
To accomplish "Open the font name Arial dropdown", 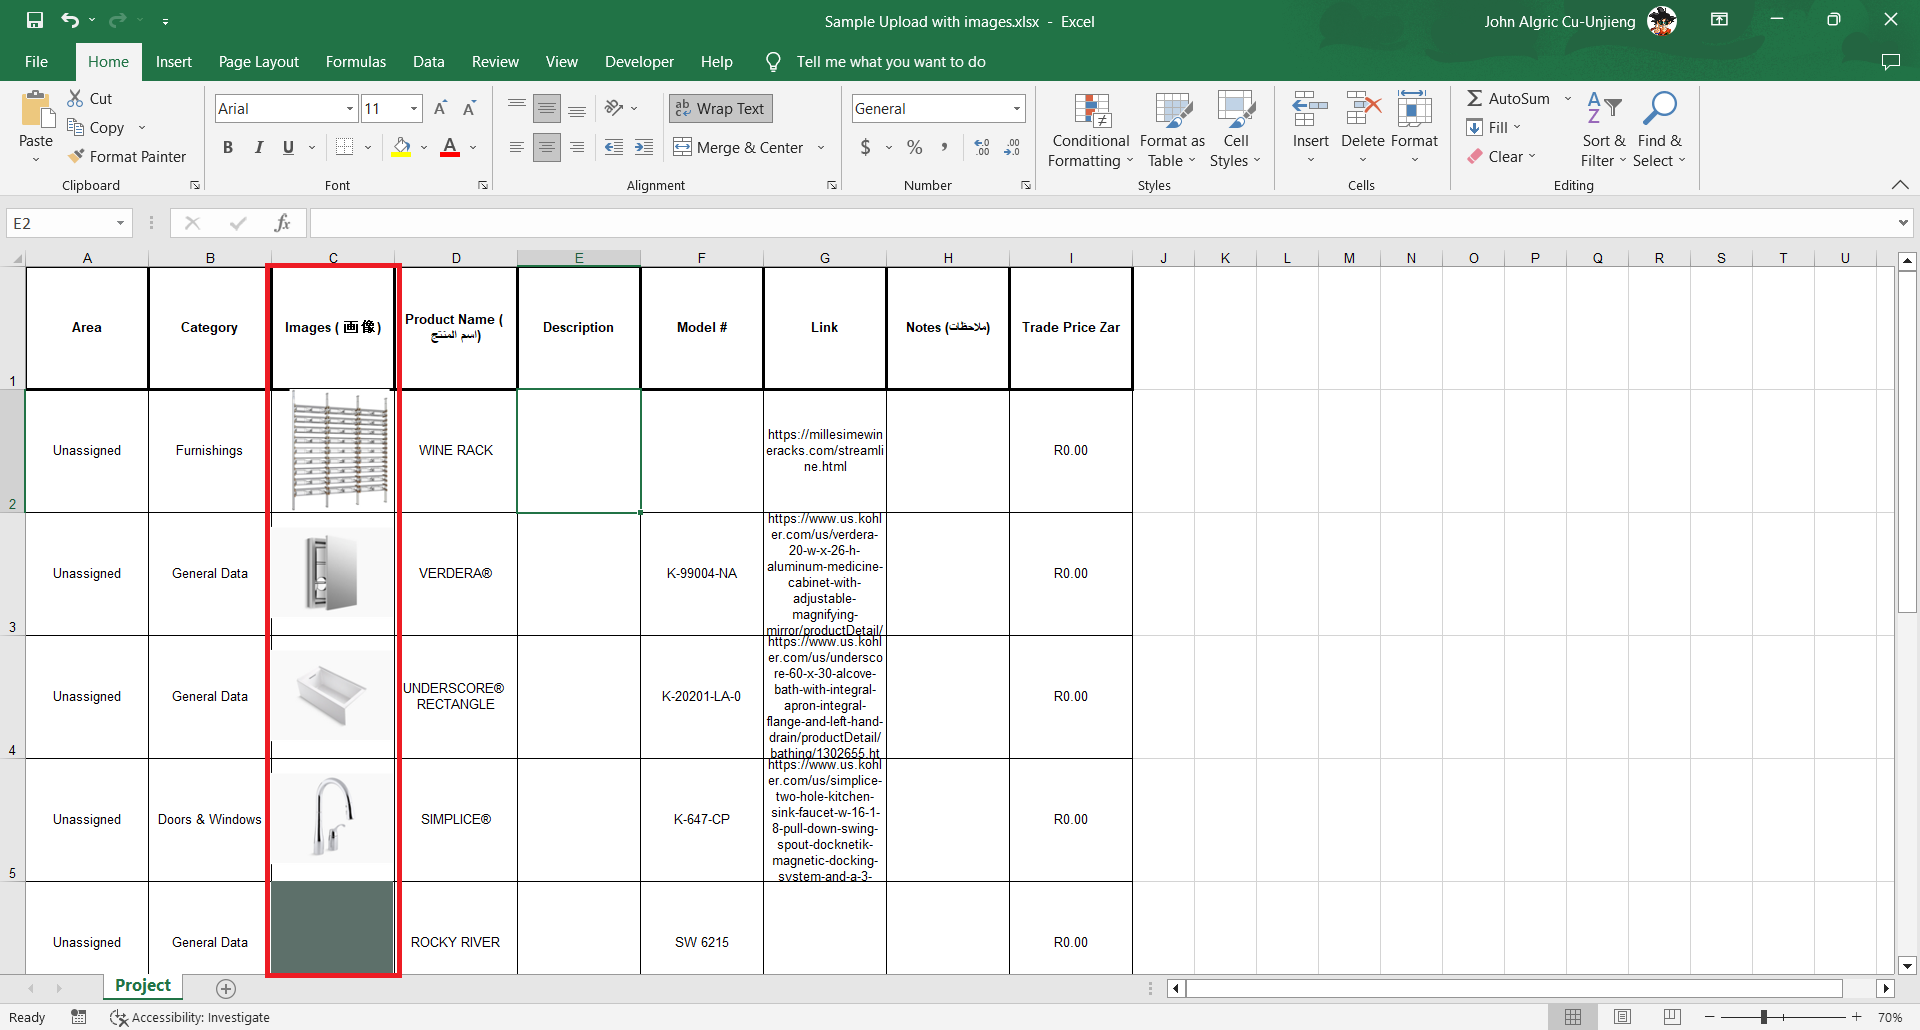I will [x=350, y=108].
